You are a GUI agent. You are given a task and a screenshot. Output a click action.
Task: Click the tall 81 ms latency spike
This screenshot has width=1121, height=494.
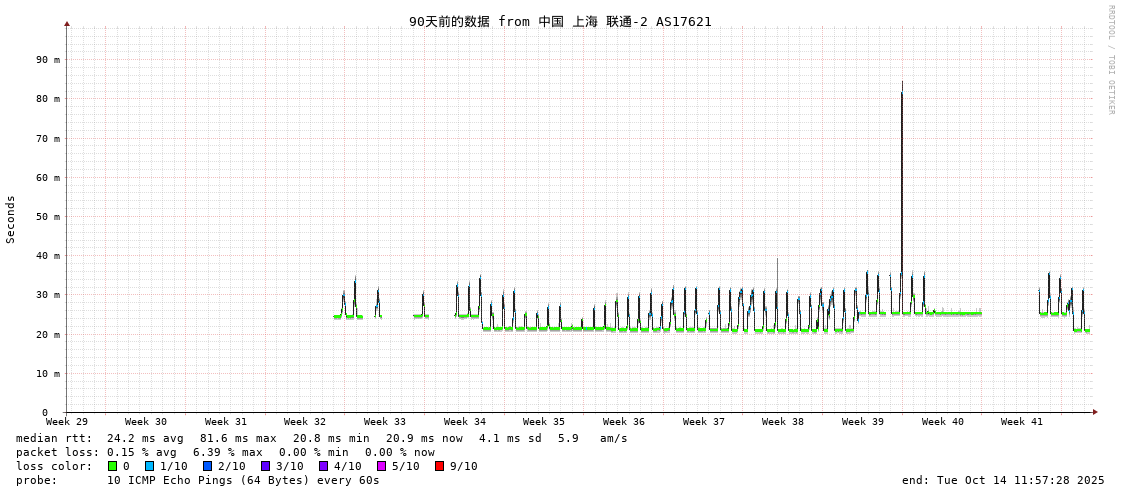(901, 150)
